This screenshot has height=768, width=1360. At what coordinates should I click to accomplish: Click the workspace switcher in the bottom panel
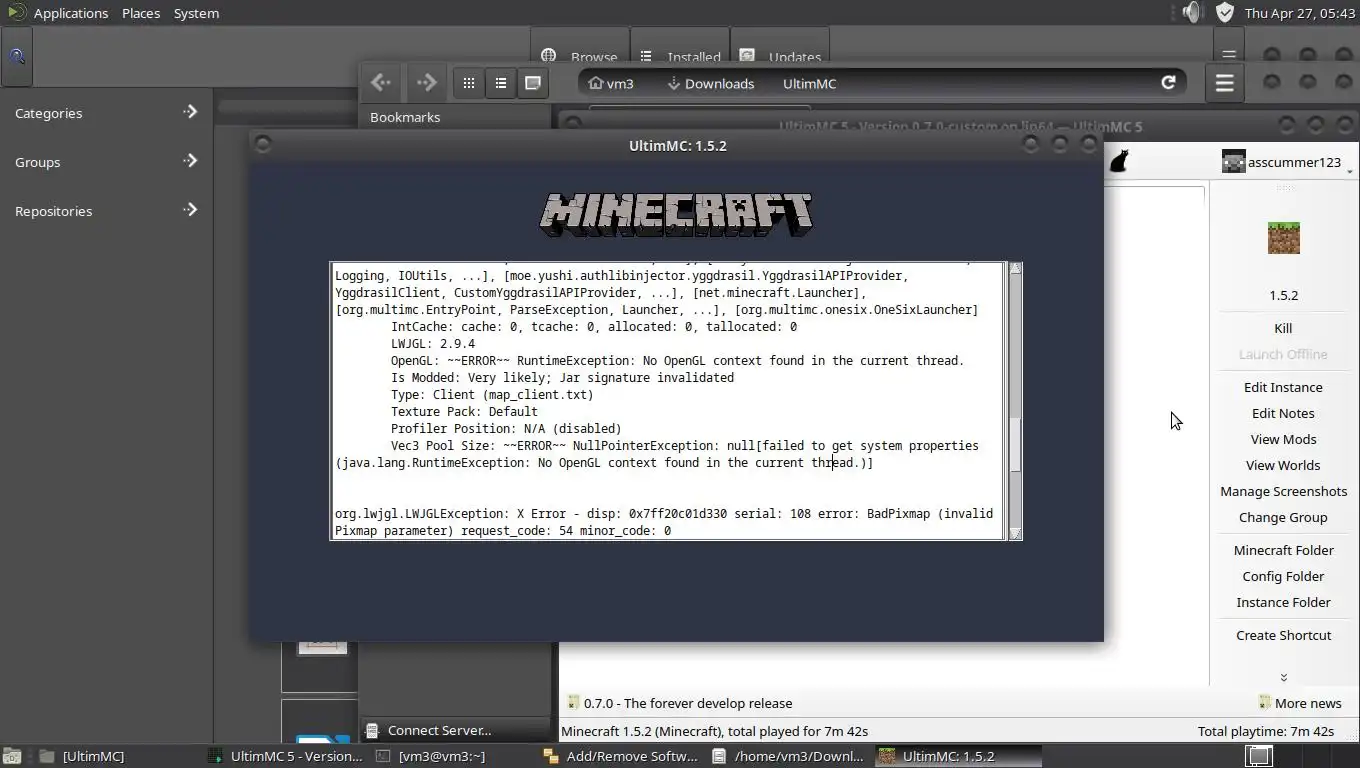coord(1259,756)
